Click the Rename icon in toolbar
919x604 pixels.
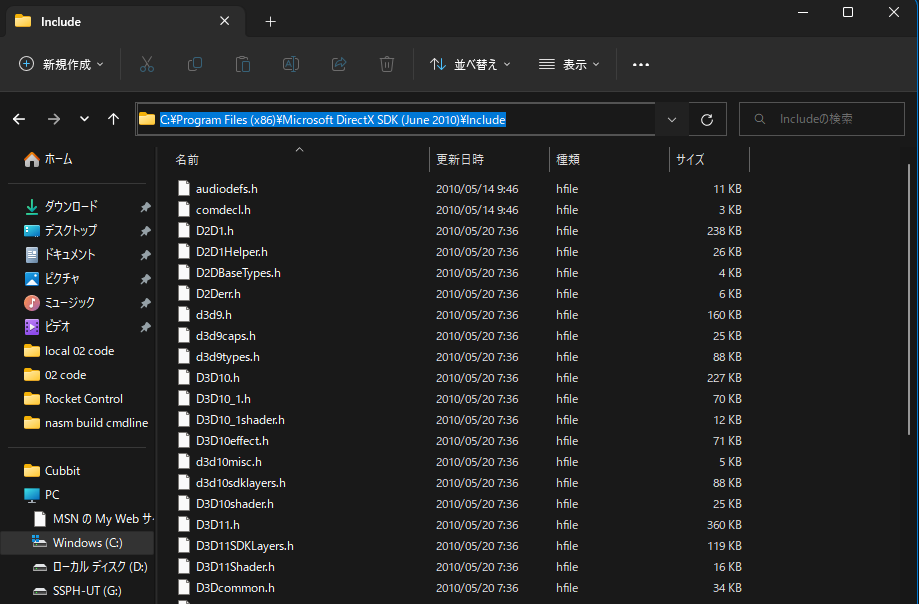click(x=291, y=64)
